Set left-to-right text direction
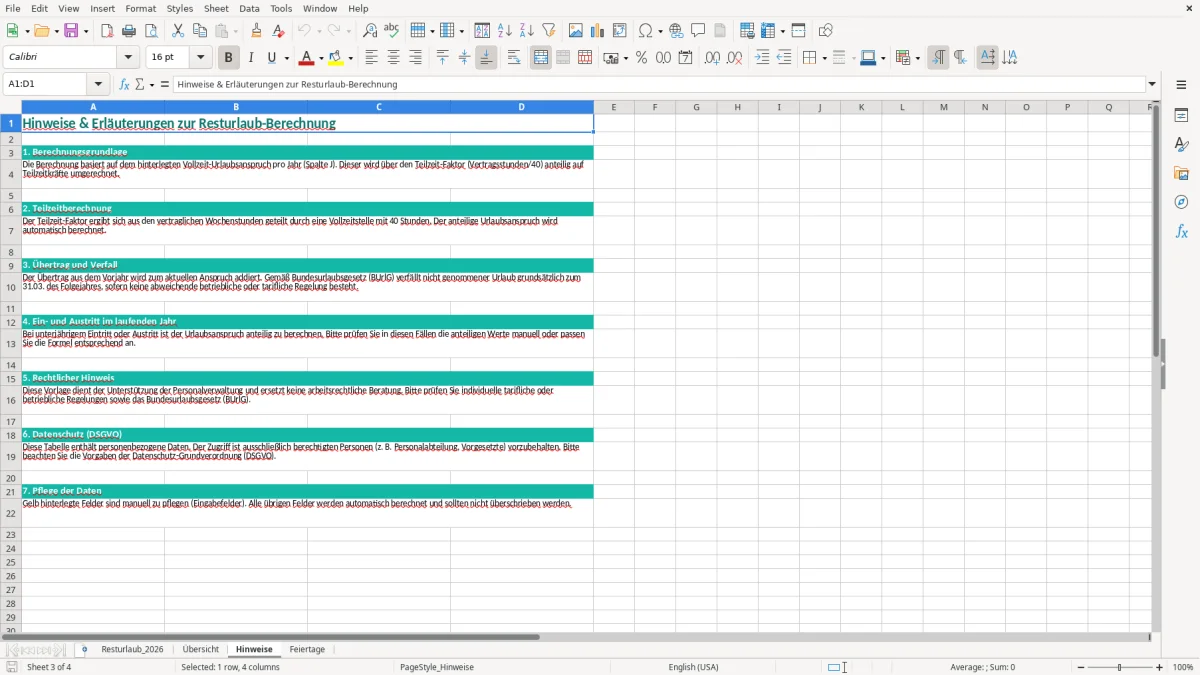Viewport: 1200px width, 675px height. tap(938, 58)
